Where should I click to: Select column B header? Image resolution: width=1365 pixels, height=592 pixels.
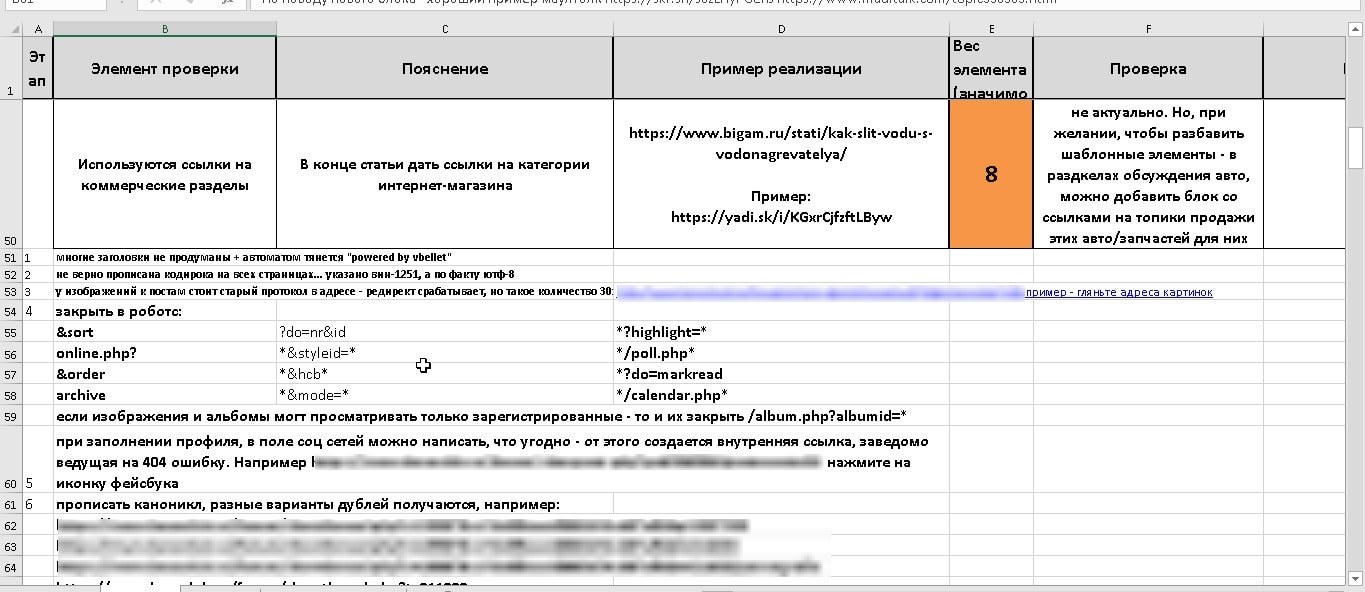165,29
